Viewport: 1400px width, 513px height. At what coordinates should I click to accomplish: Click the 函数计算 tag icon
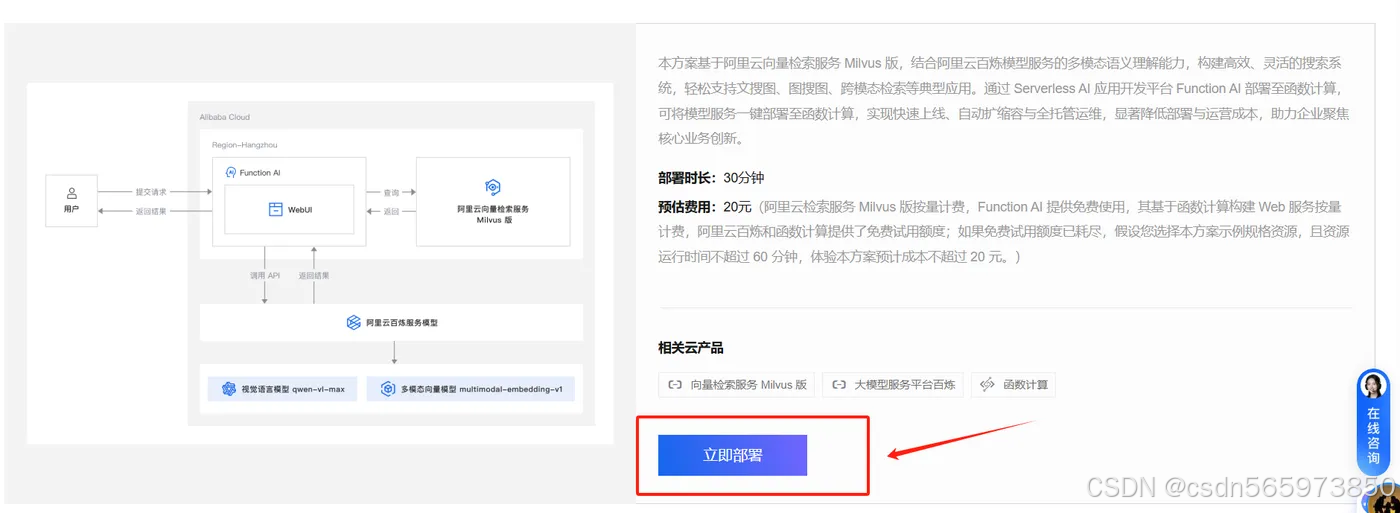pos(988,385)
